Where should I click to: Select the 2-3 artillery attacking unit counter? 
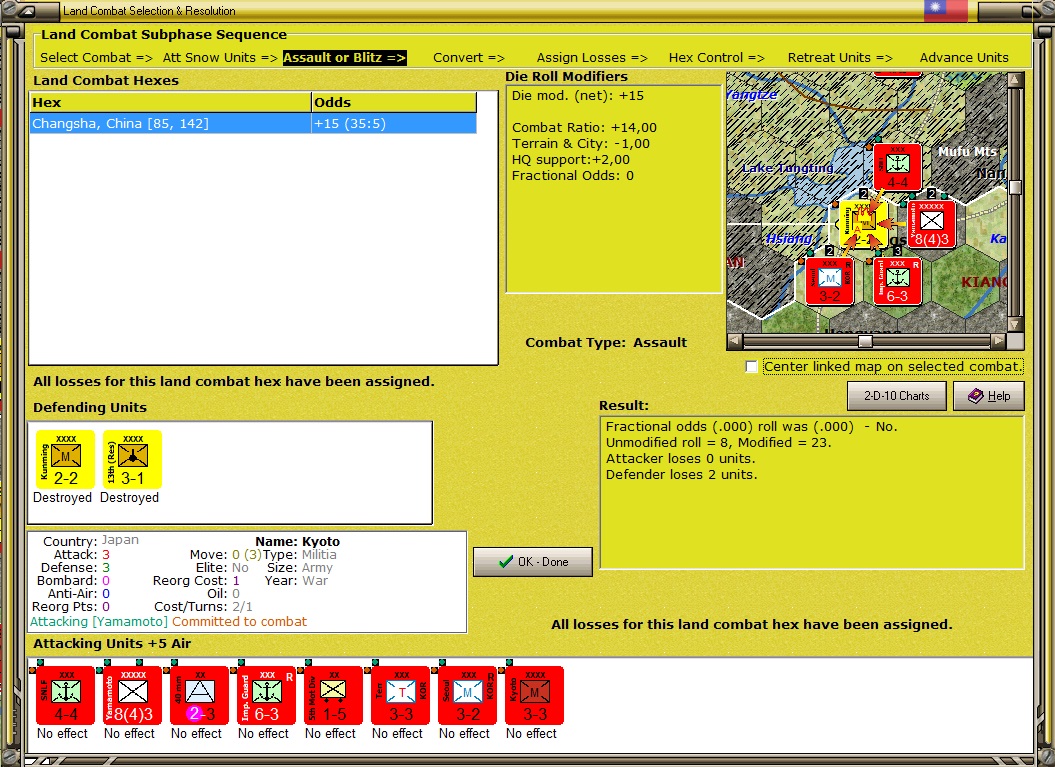click(x=200, y=696)
